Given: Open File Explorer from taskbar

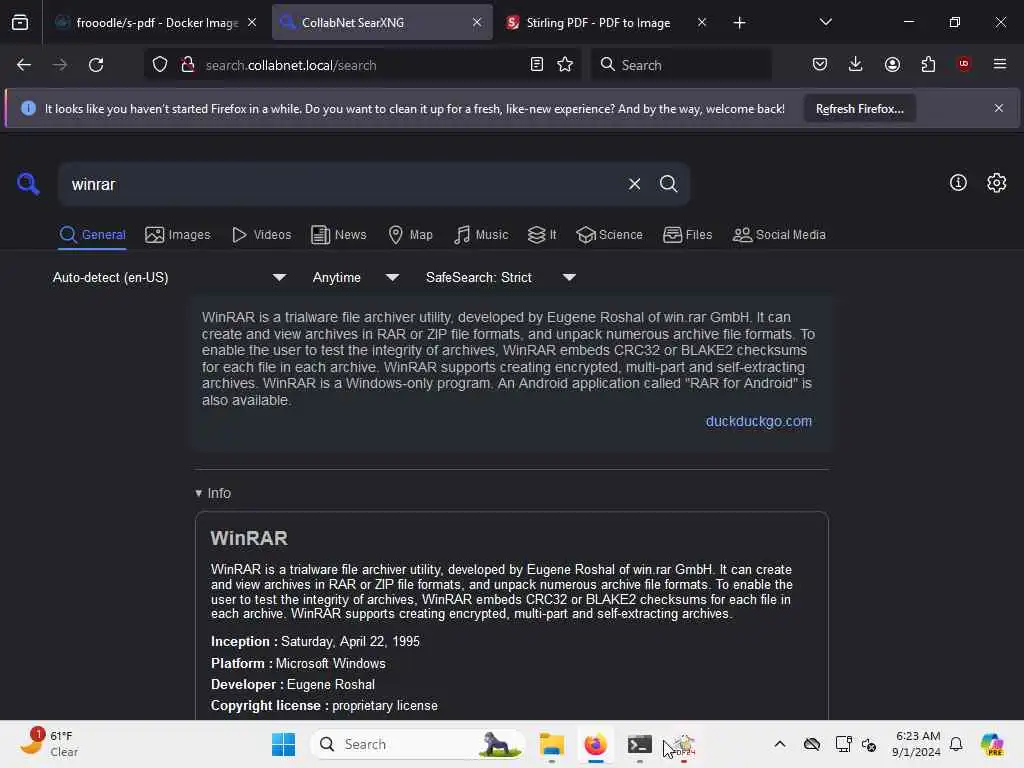Looking at the screenshot, I should pyautogui.click(x=551, y=744).
